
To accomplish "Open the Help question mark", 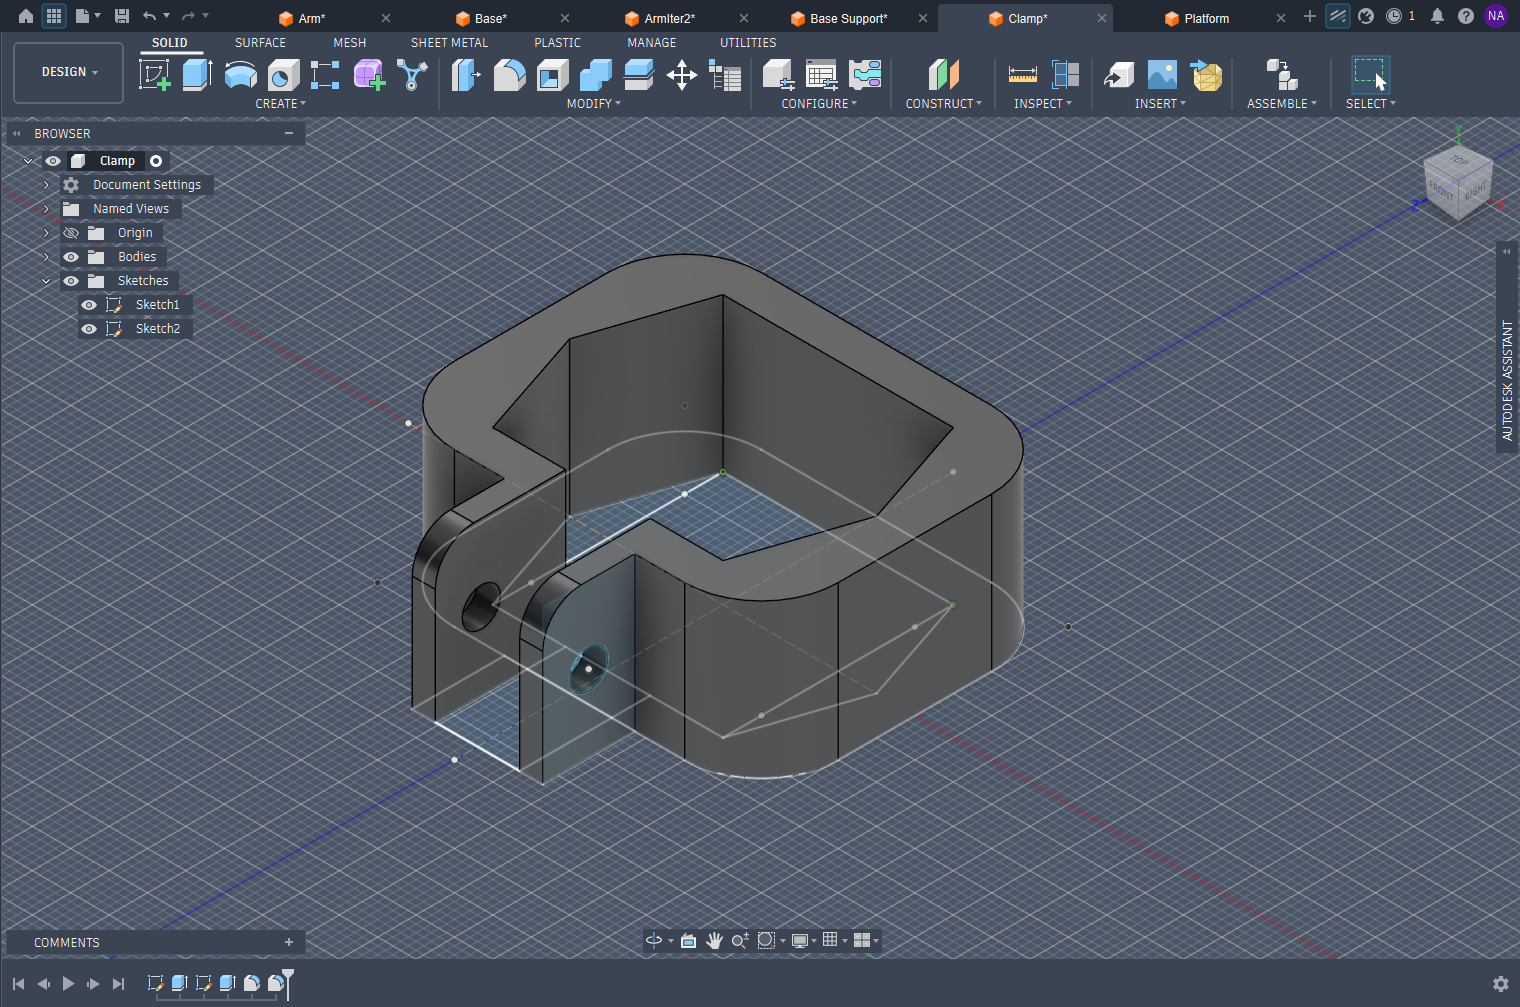I will (1466, 16).
